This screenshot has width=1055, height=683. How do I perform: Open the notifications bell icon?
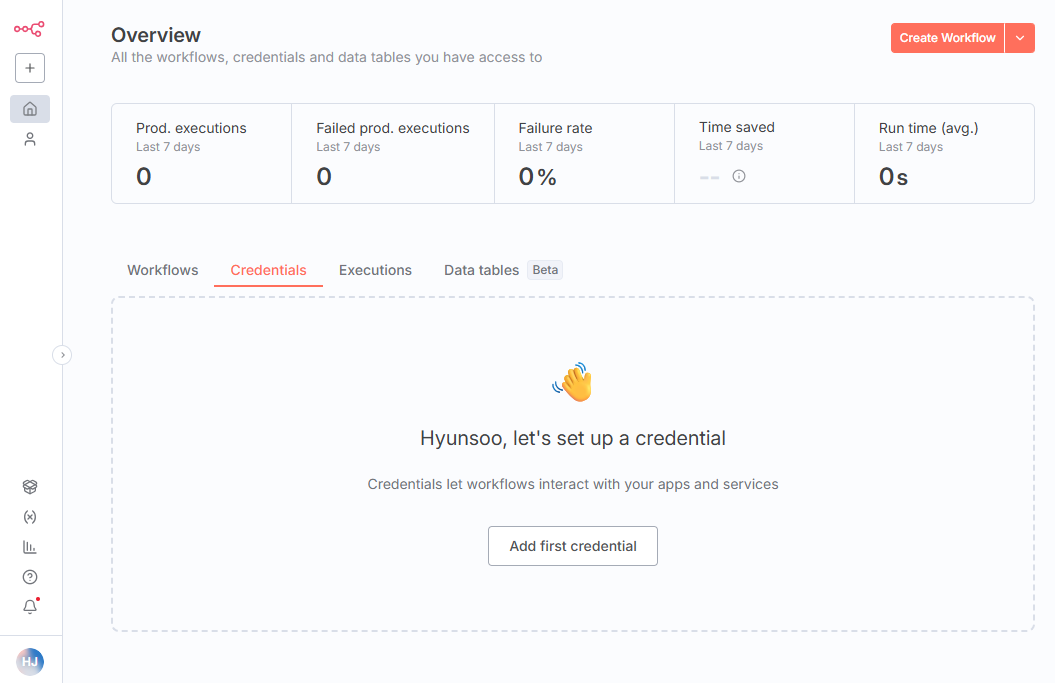coord(30,606)
